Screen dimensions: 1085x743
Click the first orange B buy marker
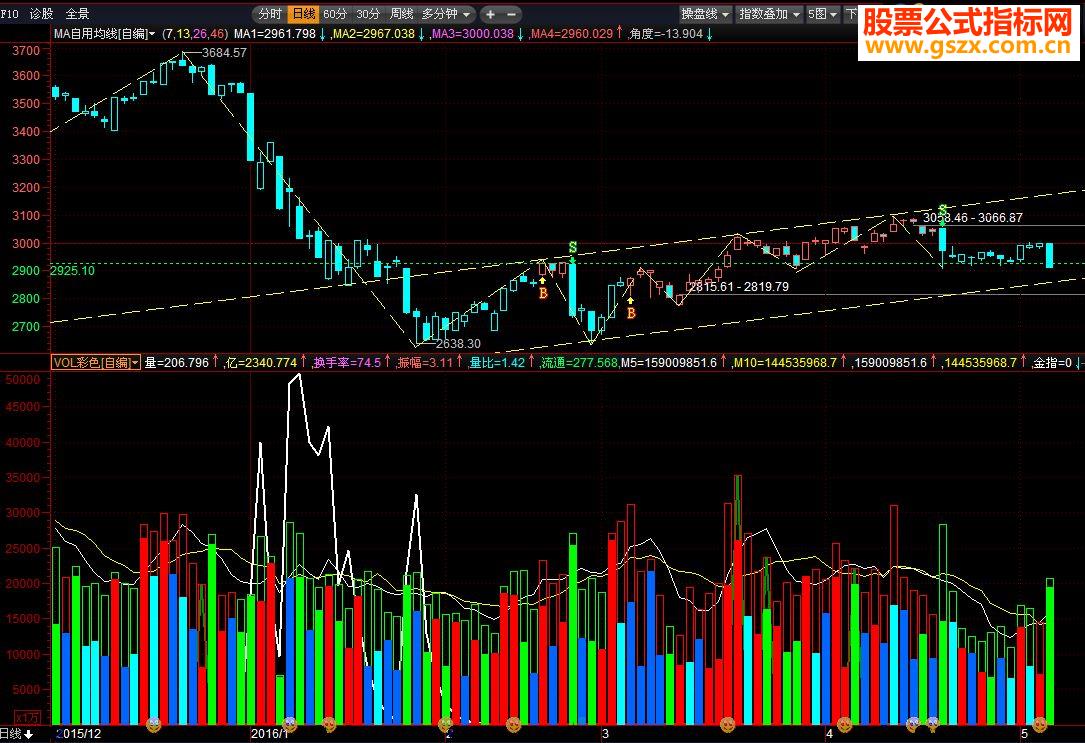(543, 293)
